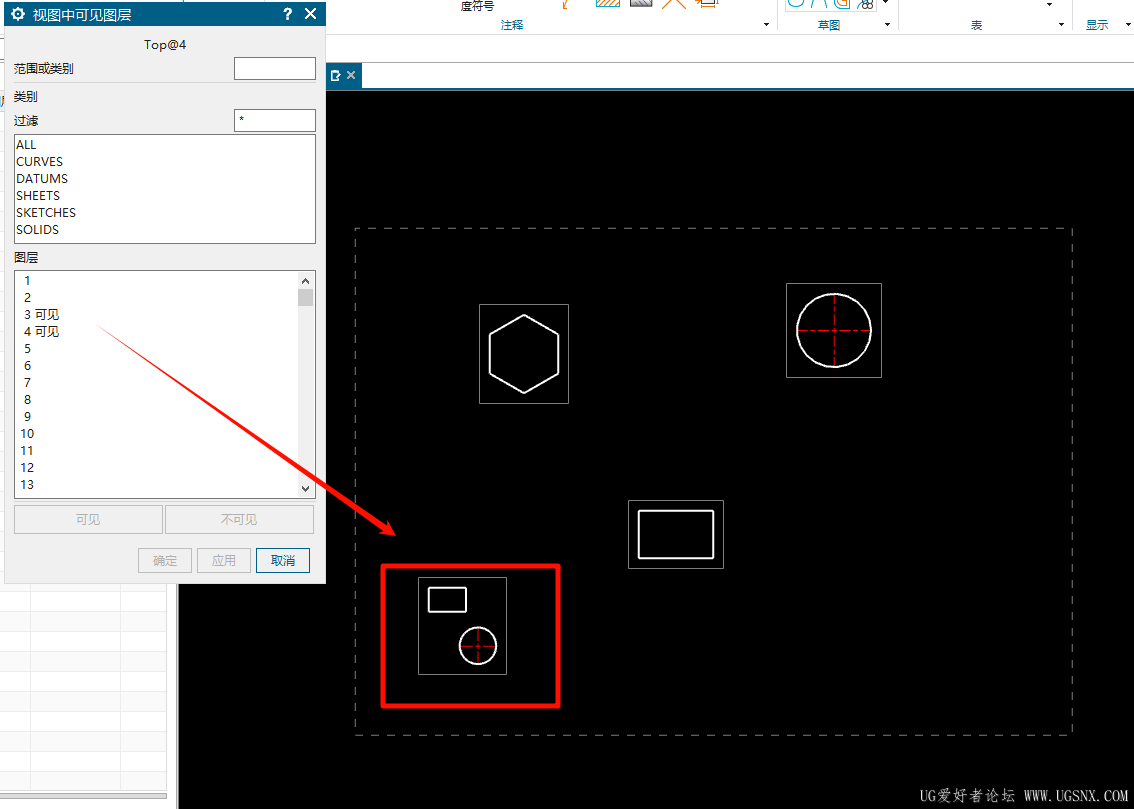Click the 确定 button
This screenshot has height=809, width=1134.
[x=165, y=560]
